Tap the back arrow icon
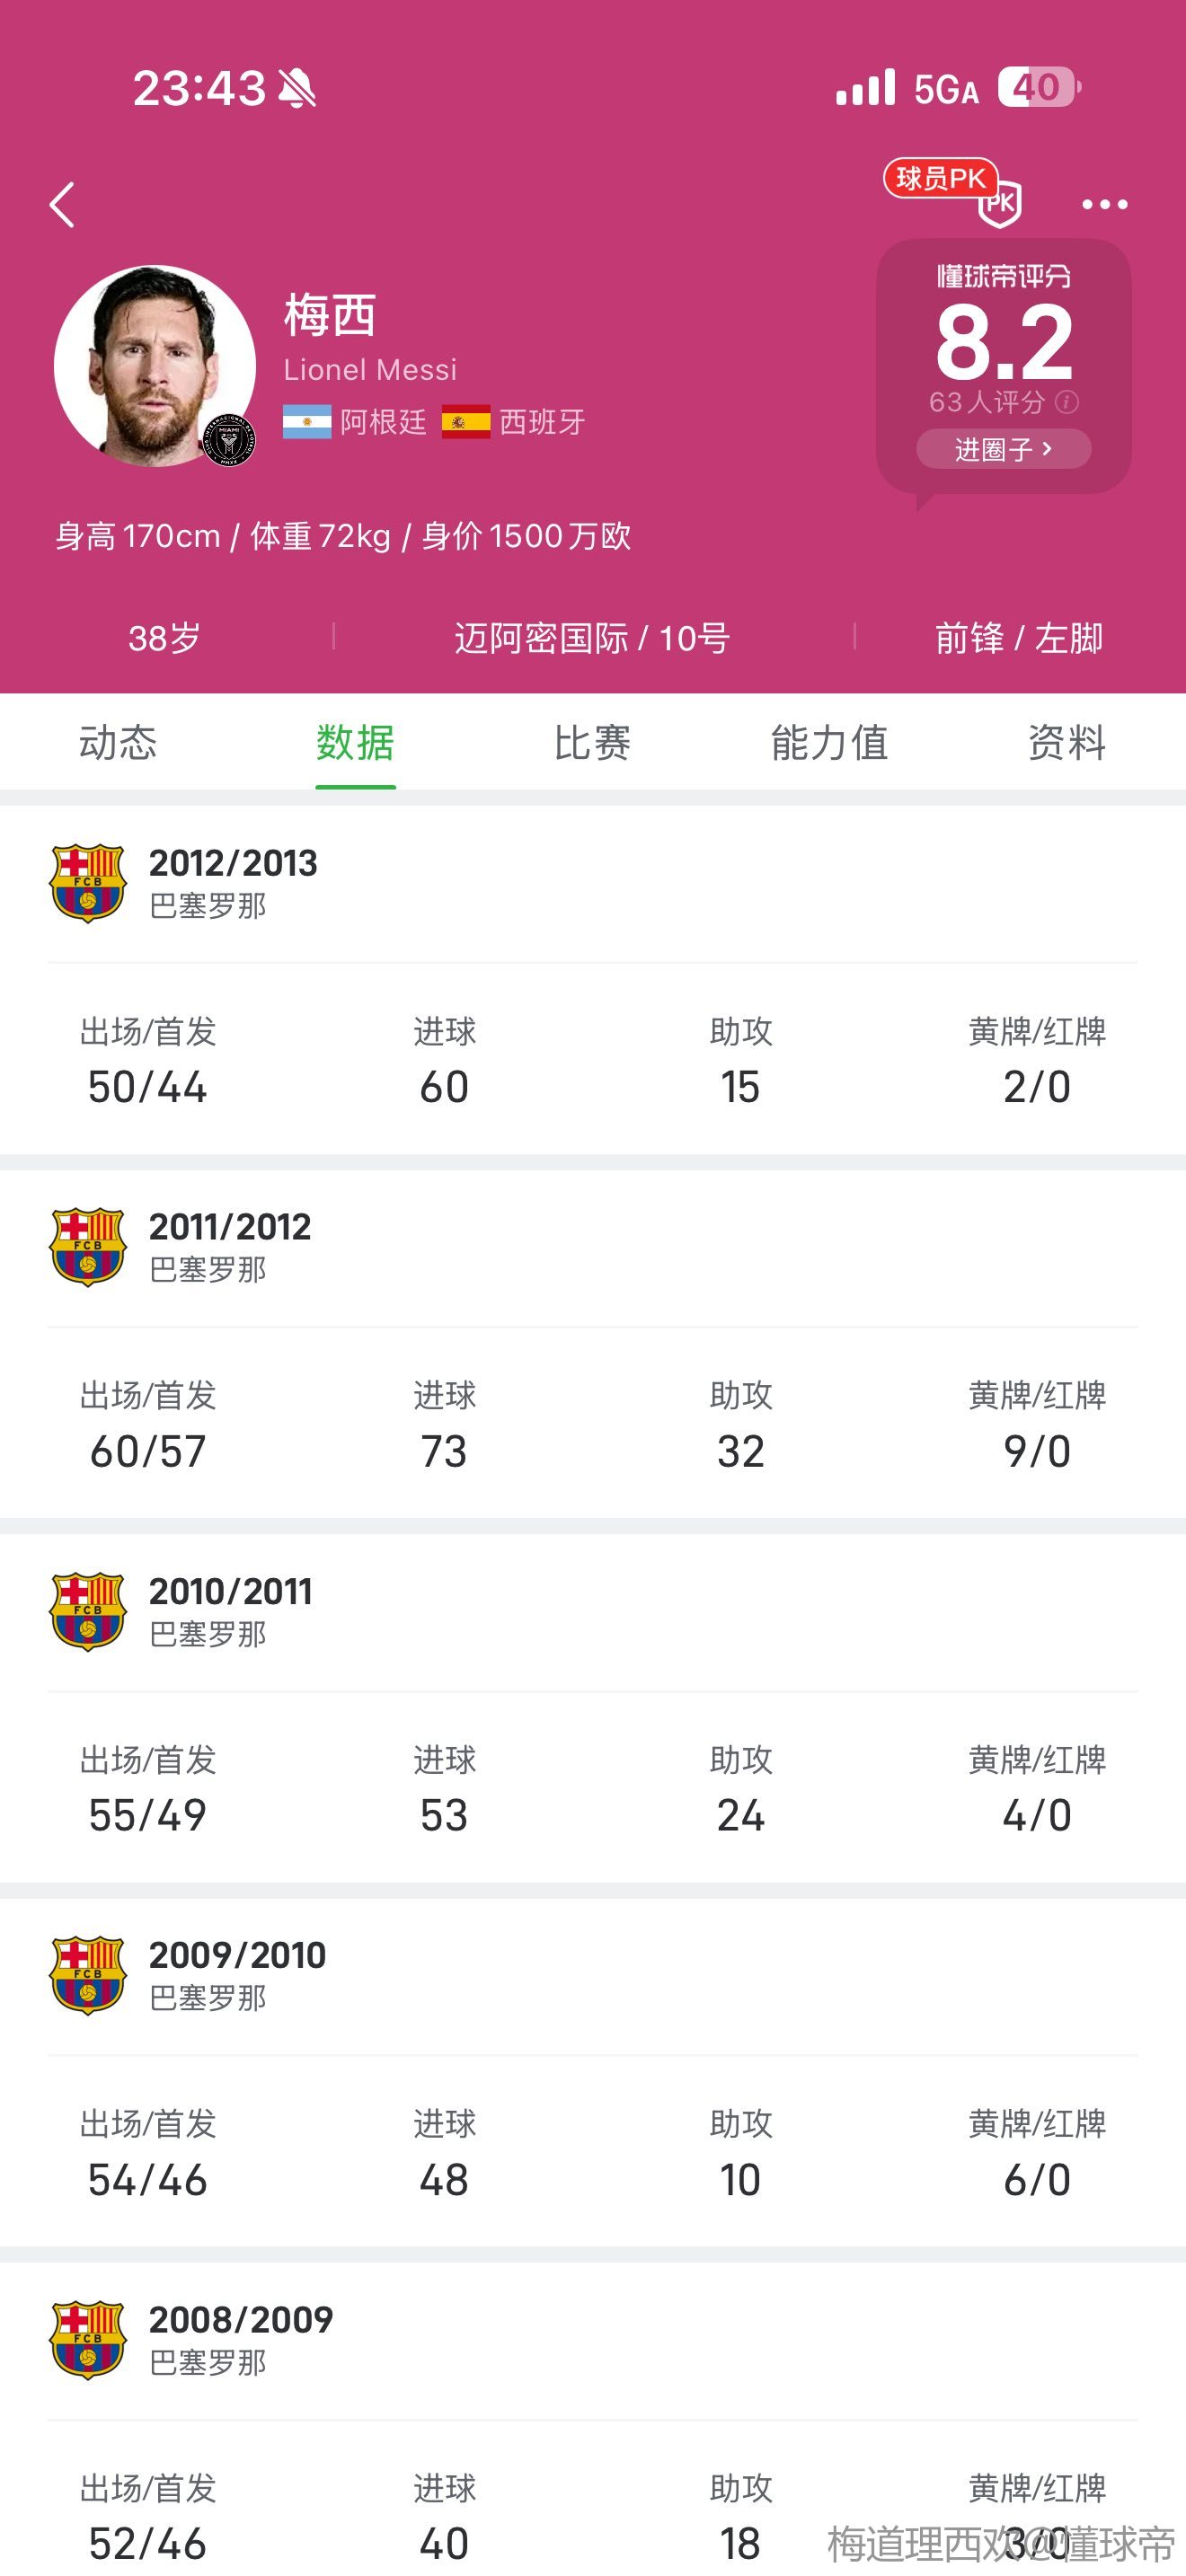This screenshot has height=2576, width=1186. (62, 205)
